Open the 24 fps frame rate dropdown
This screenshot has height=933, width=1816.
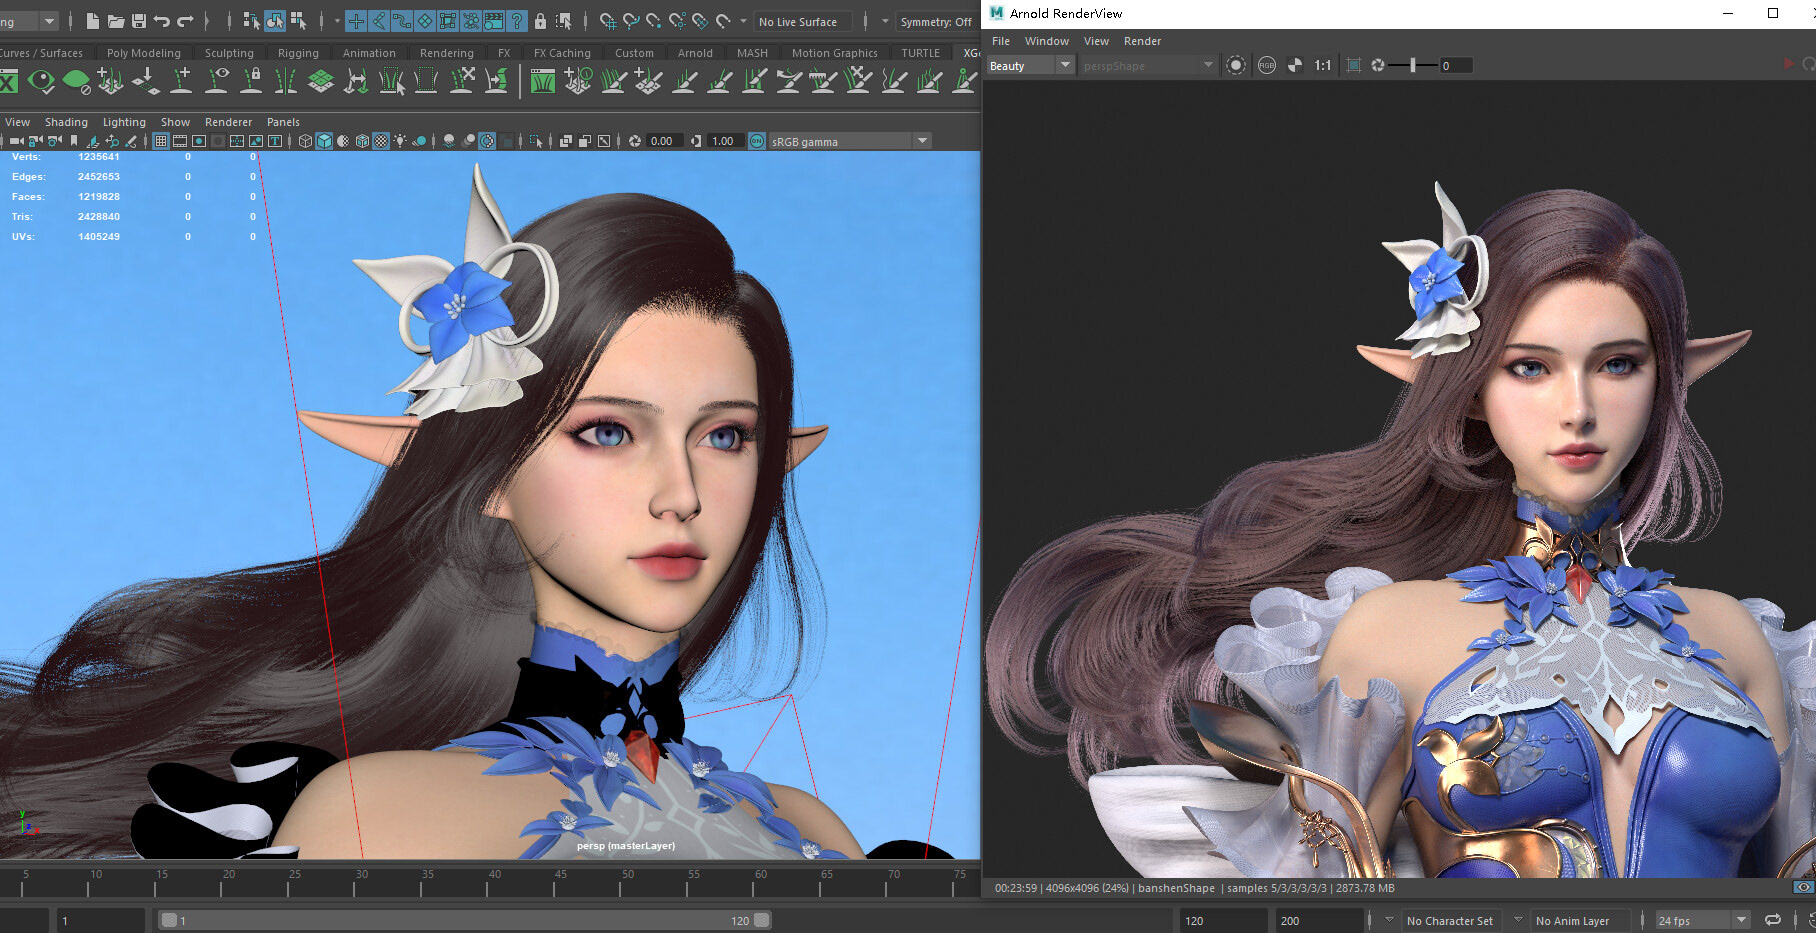1702,920
